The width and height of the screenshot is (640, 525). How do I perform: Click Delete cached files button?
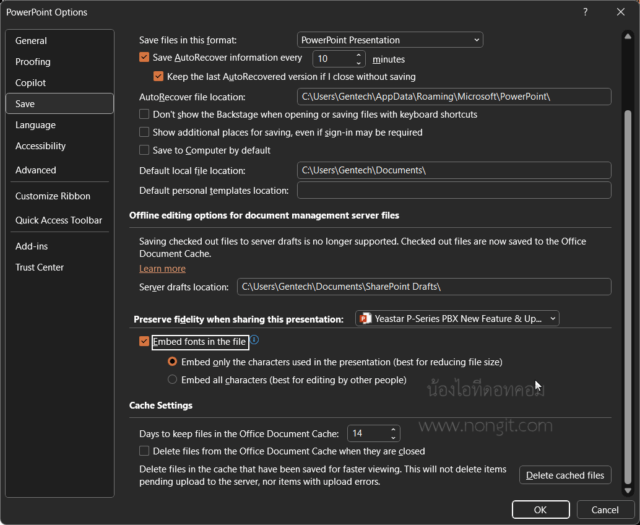565,475
